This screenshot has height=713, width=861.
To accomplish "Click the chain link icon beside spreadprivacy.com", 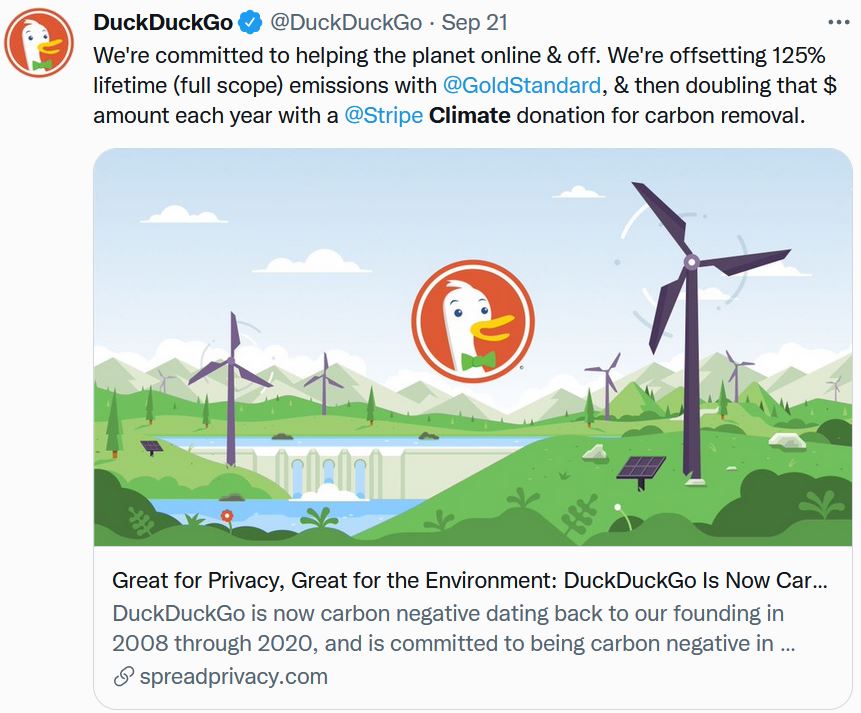I will click(x=124, y=677).
